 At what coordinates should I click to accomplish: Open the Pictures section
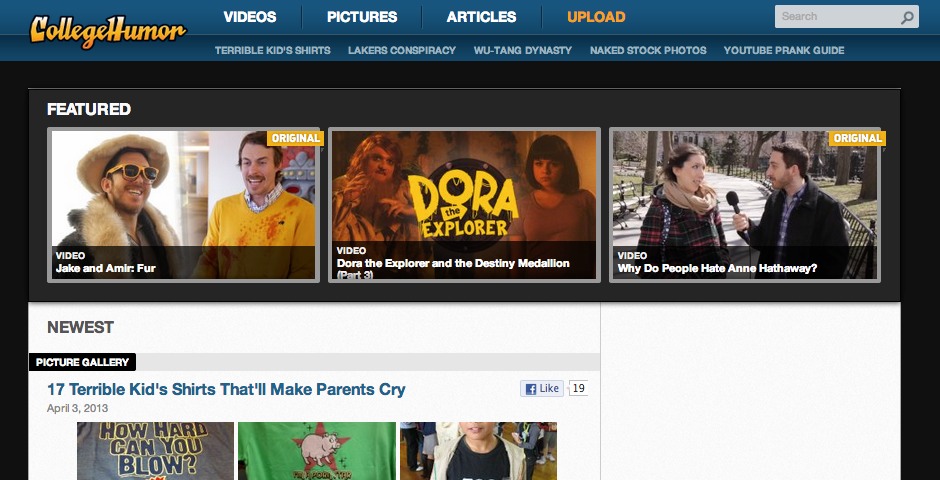(x=362, y=17)
